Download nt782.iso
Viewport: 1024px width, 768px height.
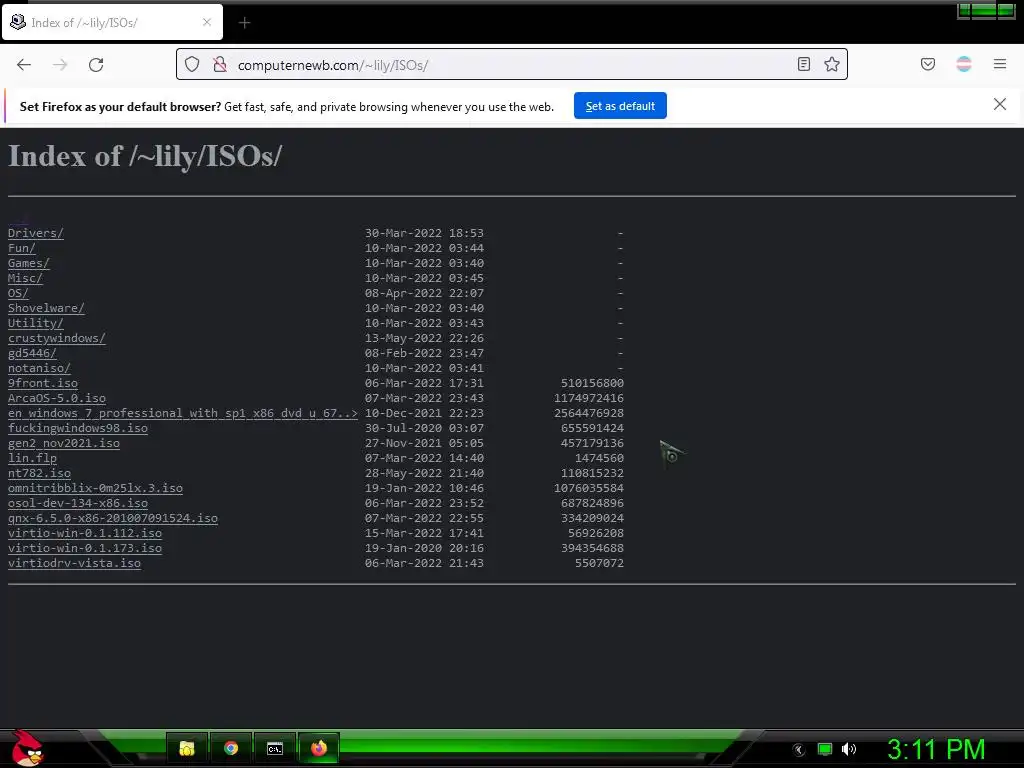pos(39,473)
